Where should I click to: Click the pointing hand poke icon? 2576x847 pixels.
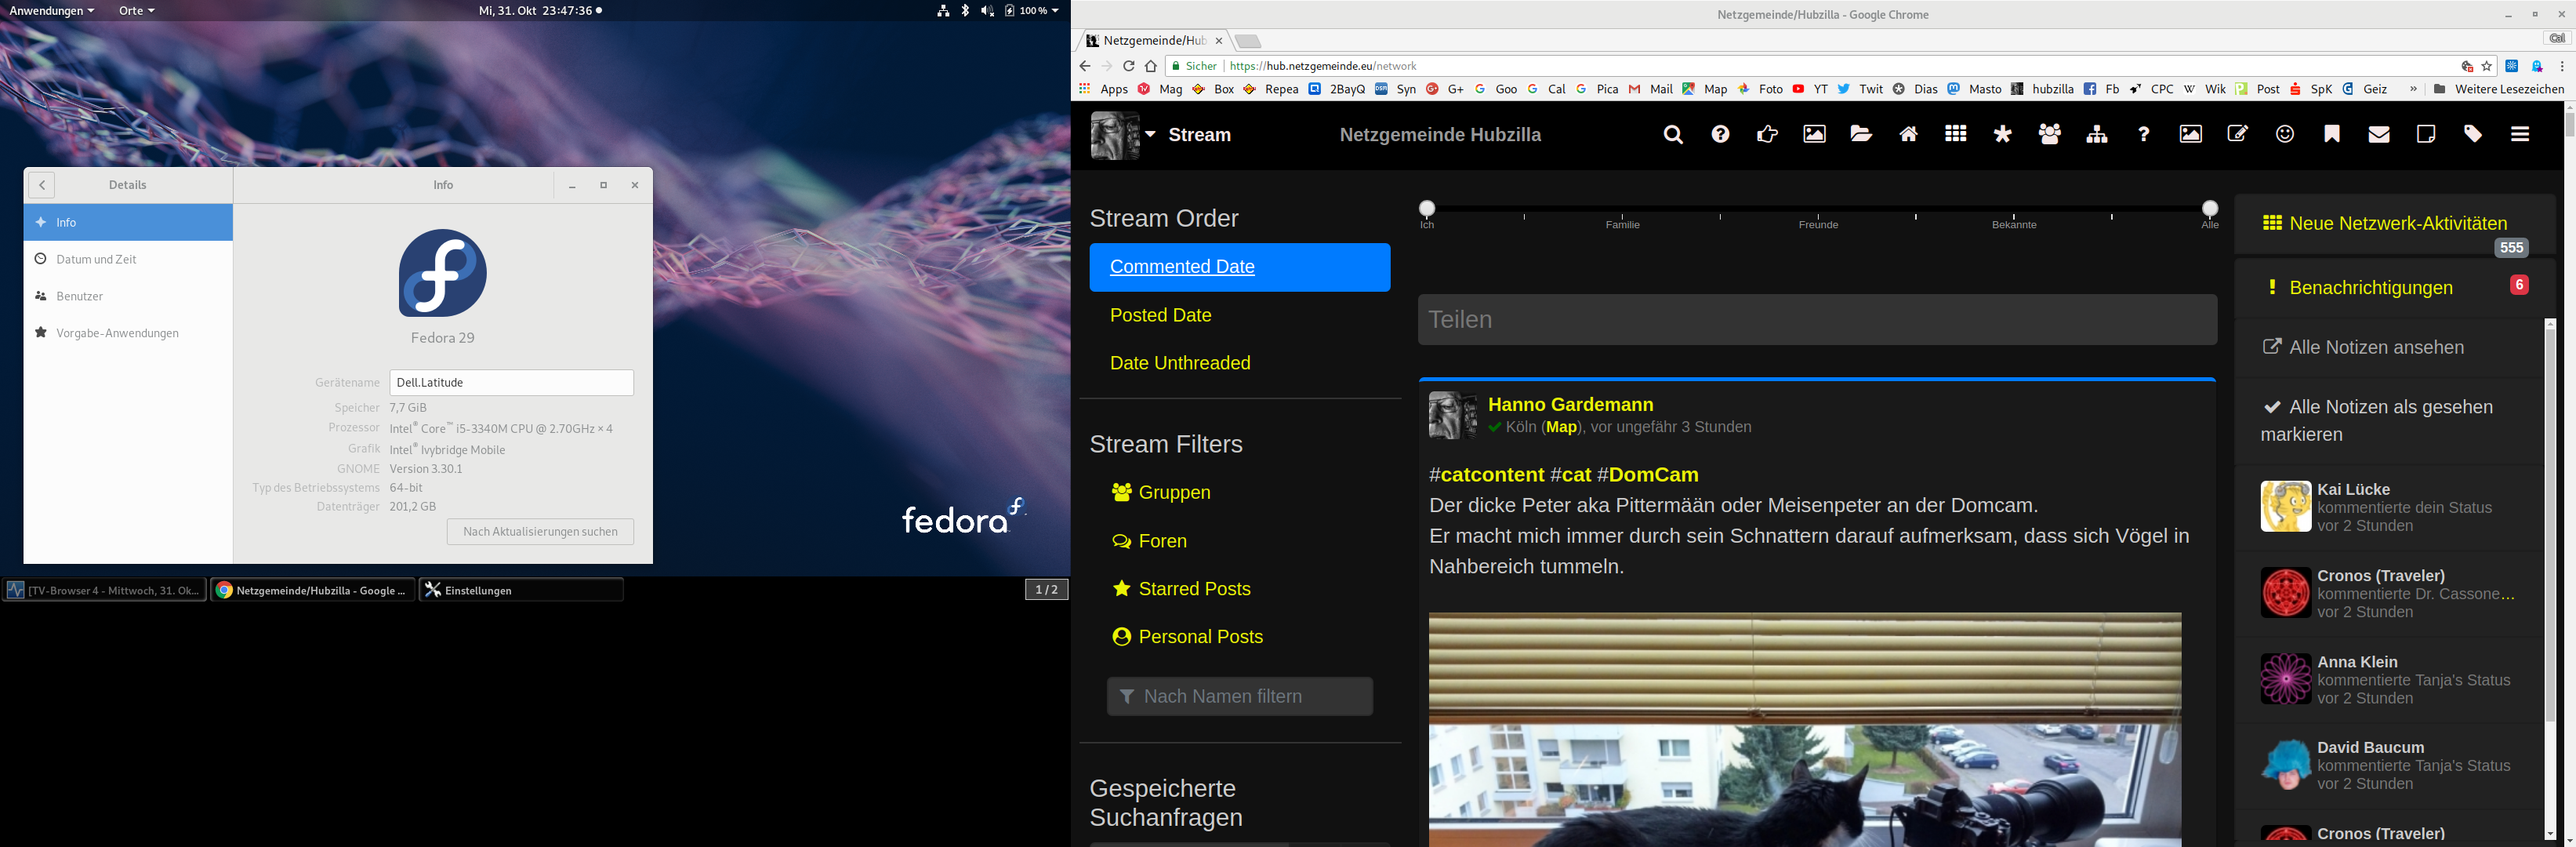click(1766, 135)
